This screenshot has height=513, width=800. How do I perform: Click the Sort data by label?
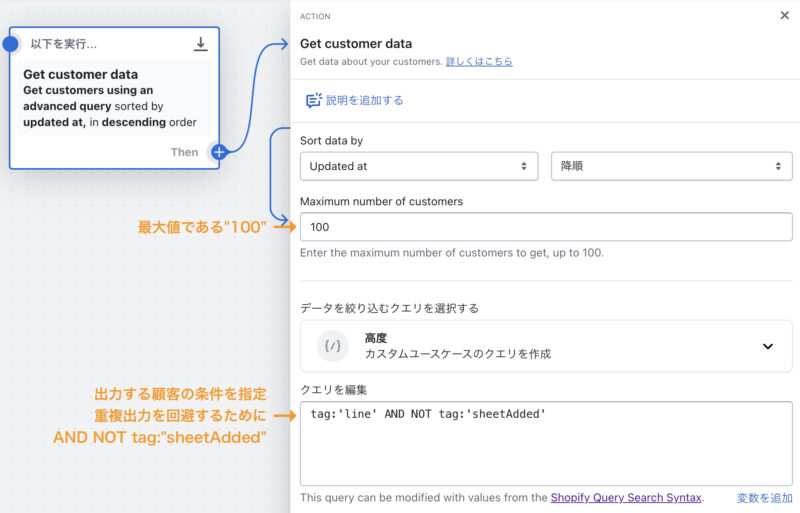pyautogui.click(x=331, y=140)
